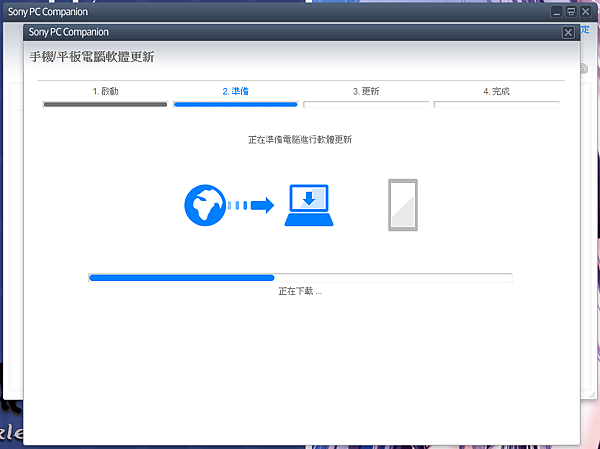Click the empty step 4 progress bar

point(496,104)
